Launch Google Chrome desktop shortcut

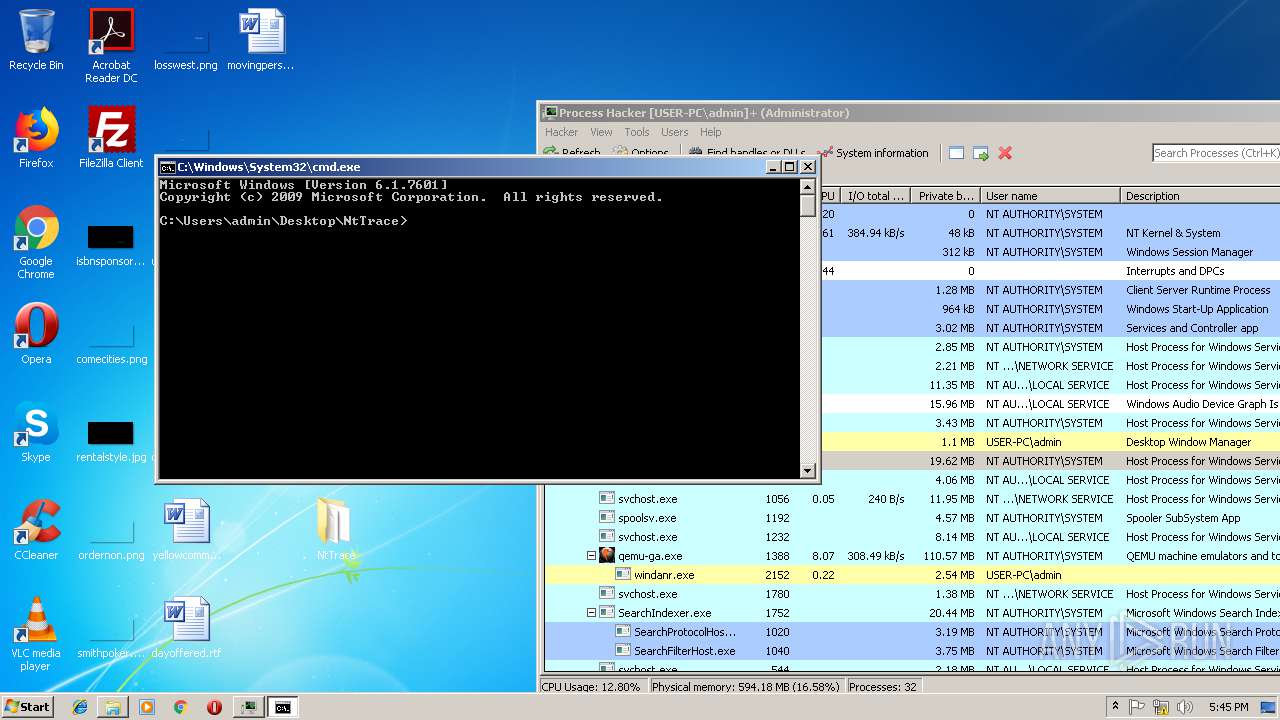coord(36,242)
